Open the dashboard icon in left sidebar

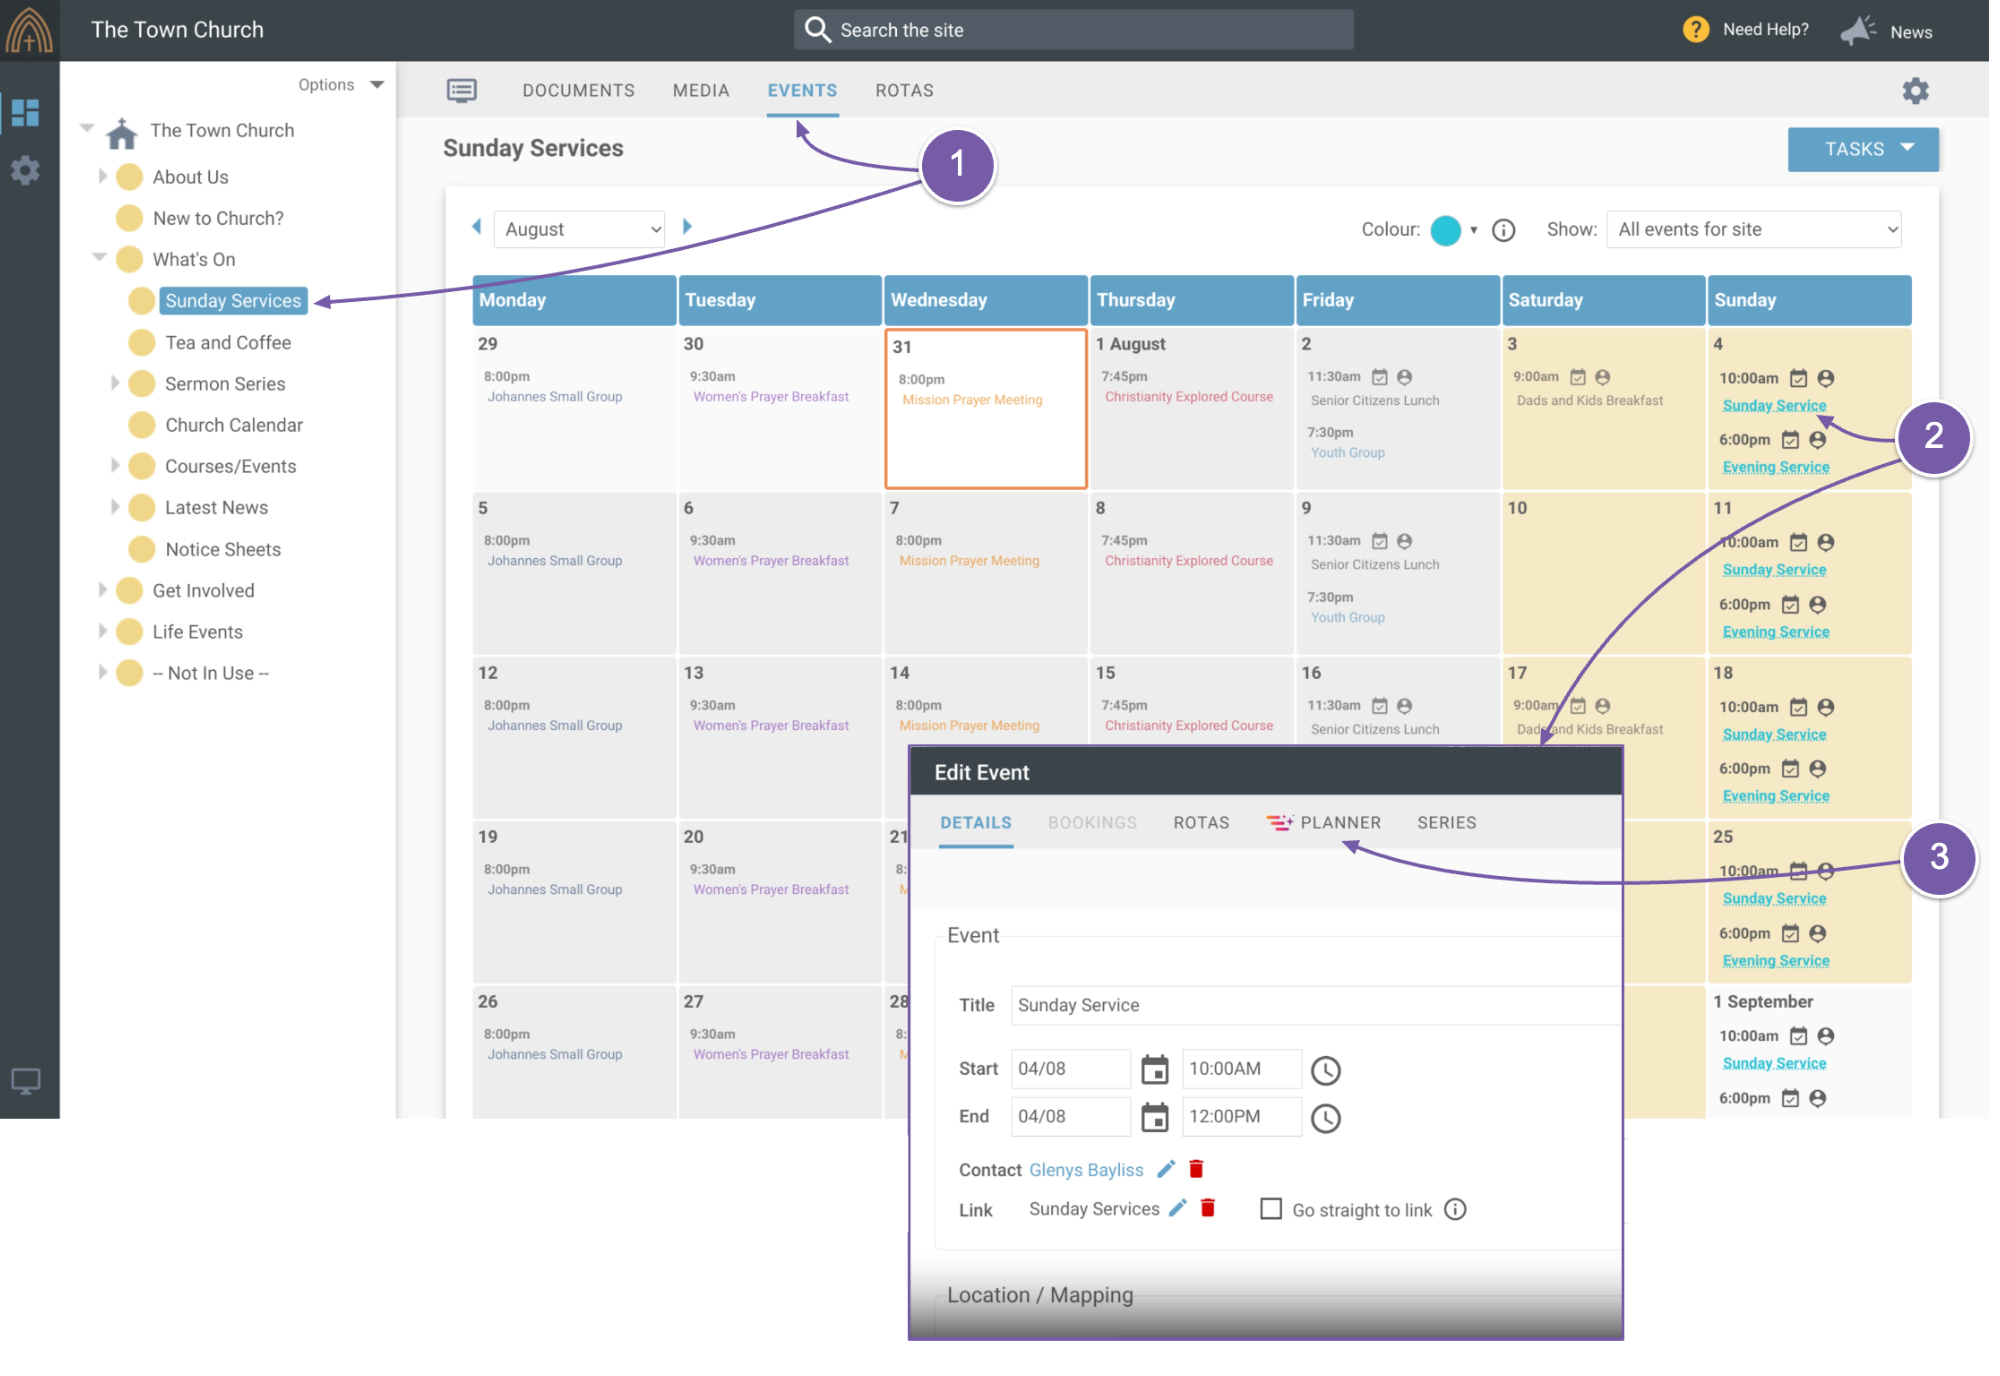(26, 113)
